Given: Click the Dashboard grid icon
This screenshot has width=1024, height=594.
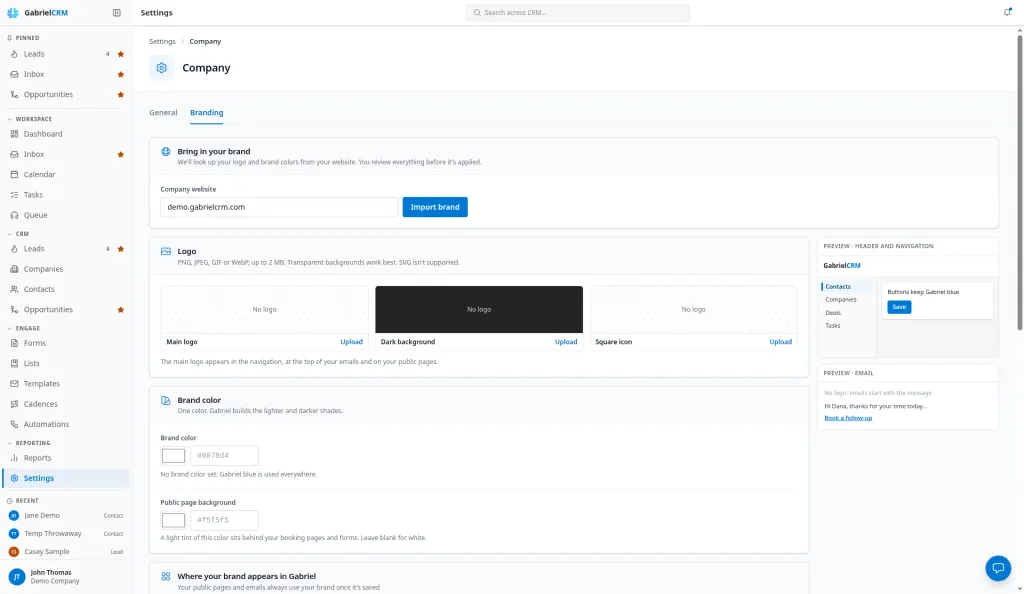Looking at the screenshot, I should point(14,134).
